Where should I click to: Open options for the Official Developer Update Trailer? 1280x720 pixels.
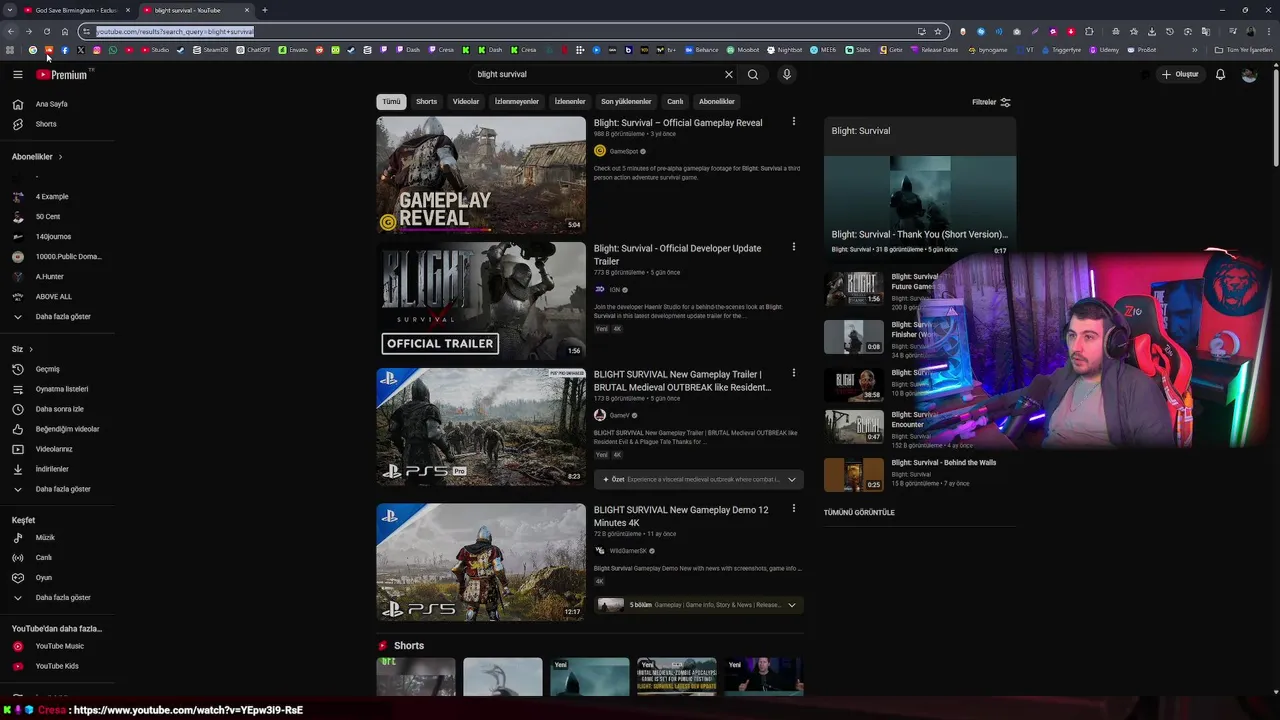pos(794,247)
